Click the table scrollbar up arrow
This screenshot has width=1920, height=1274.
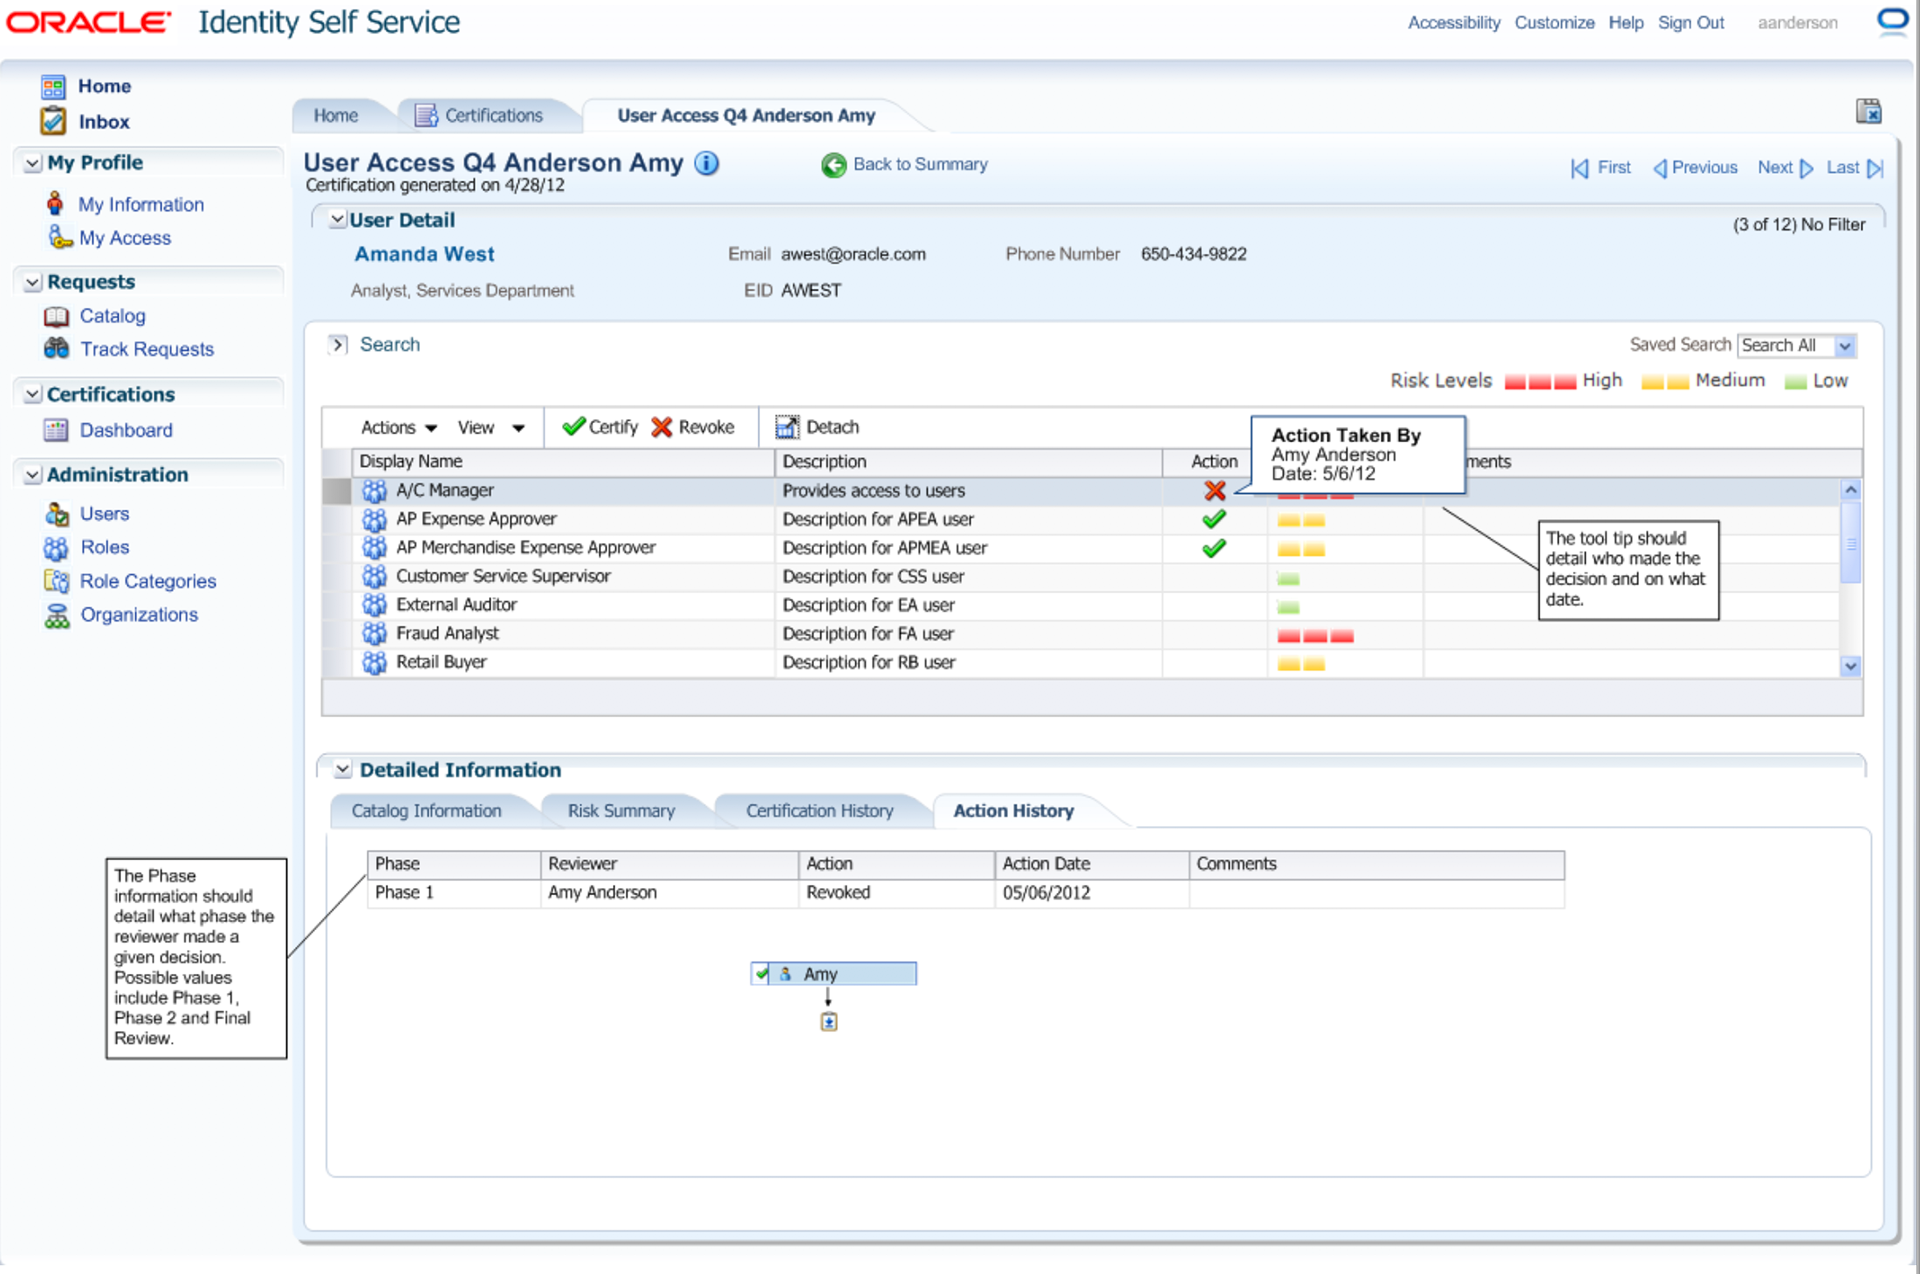pyautogui.click(x=1851, y=490)
